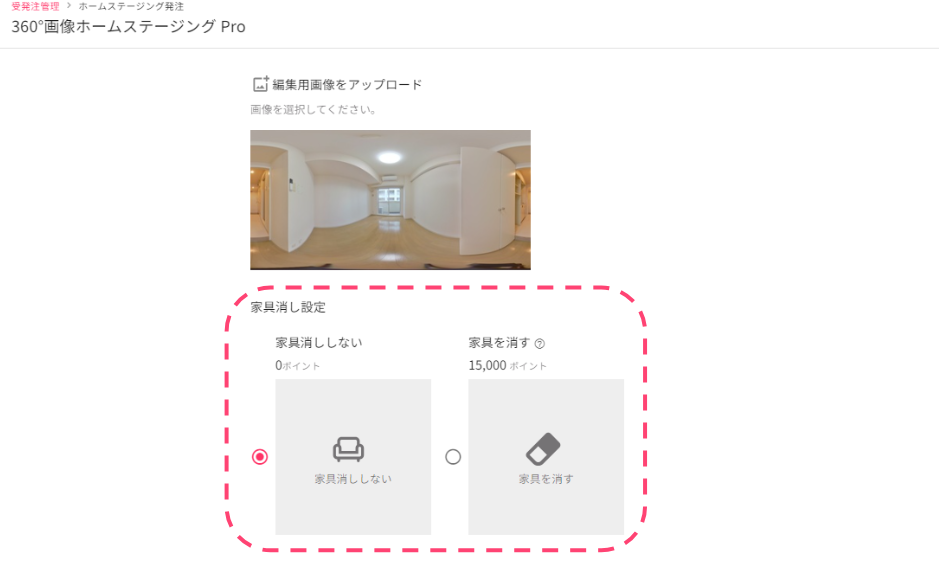Click the eraser icon in the right card
Screen dimensions: 942x566
tap(543, 449)
